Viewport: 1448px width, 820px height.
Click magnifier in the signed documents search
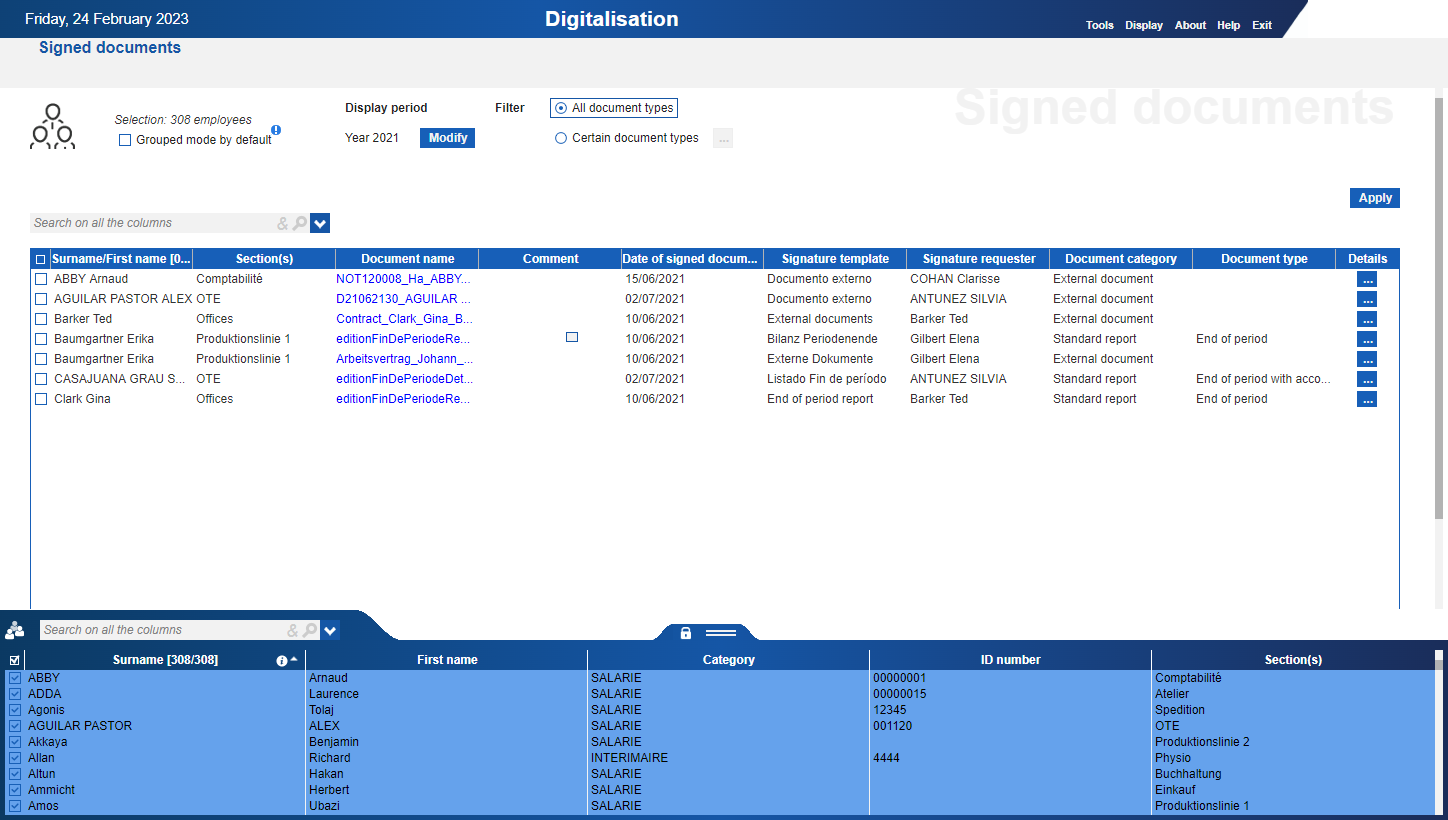pyautogui.click(x=300, y=223)
